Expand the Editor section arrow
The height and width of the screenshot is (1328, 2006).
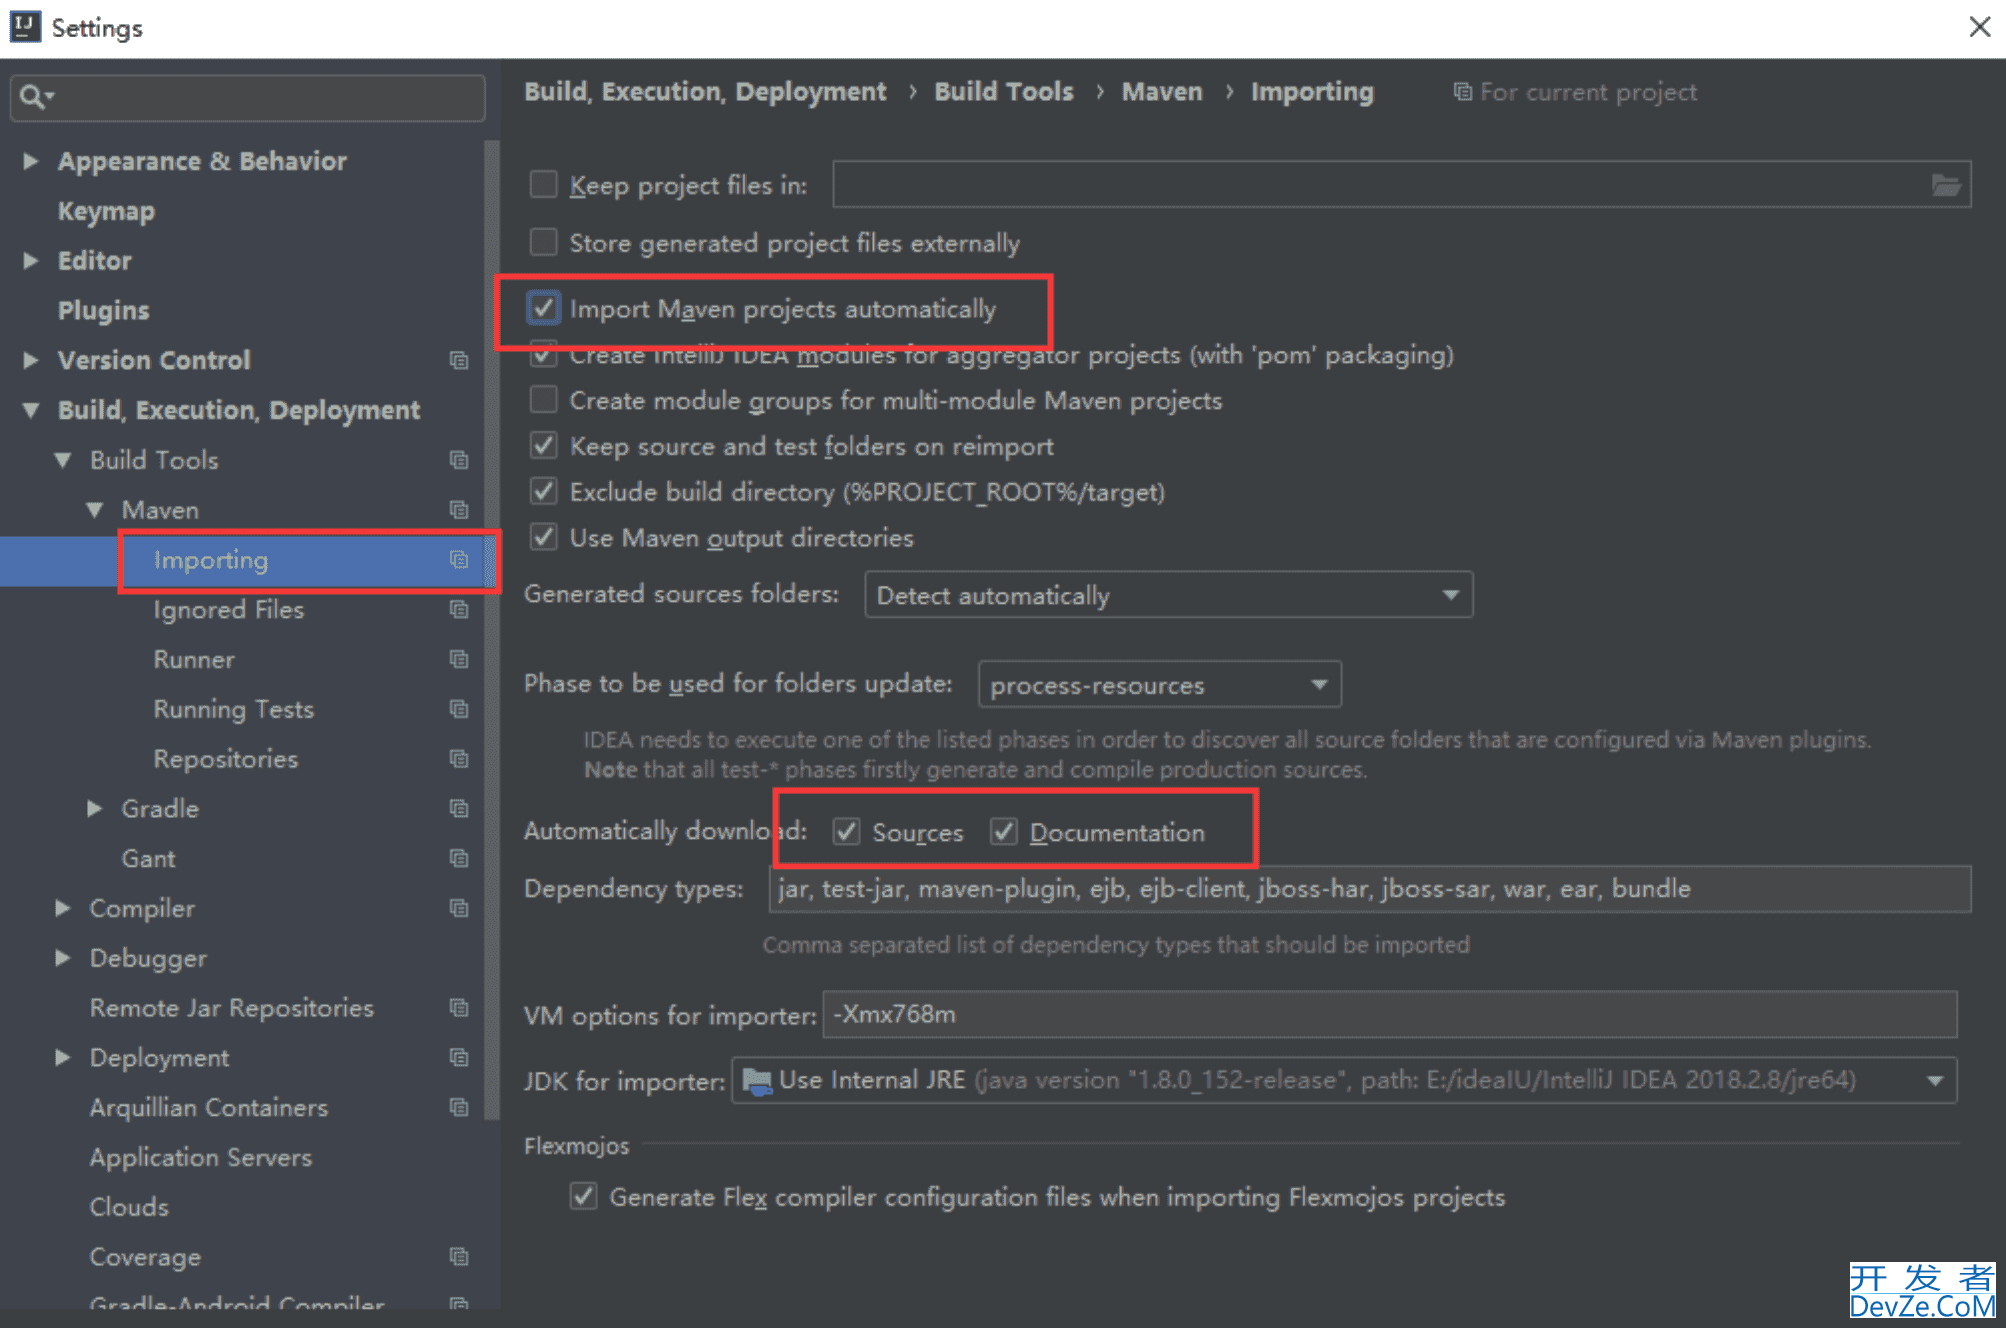click(x=31, y=261)
